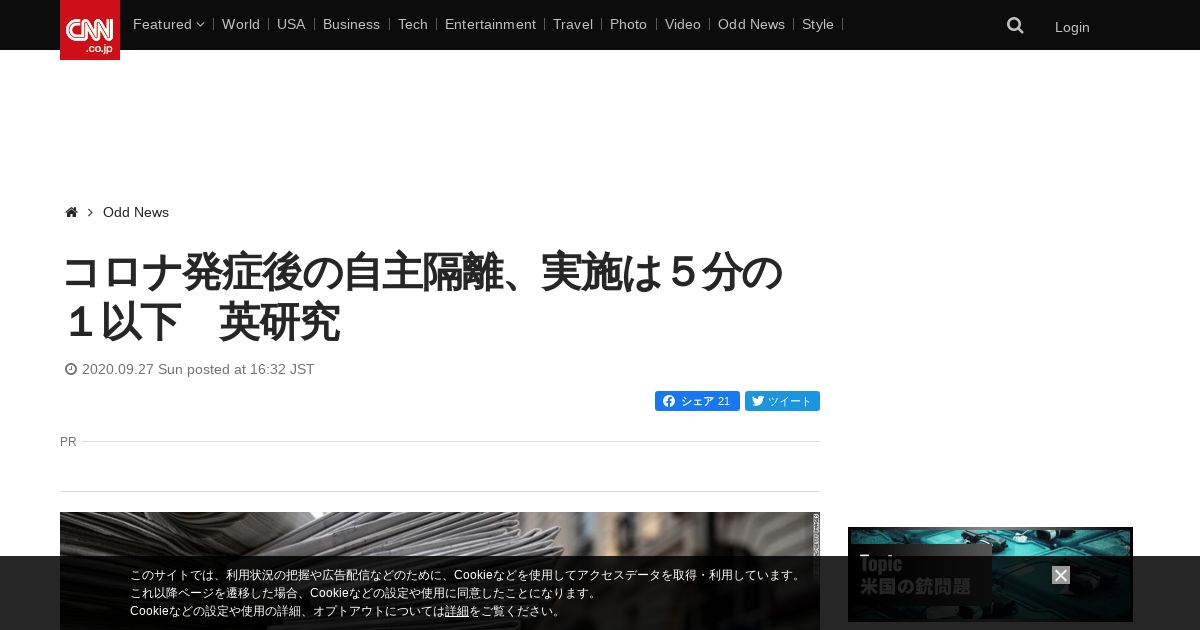Go to Video section
1200x630 pixels.
tap(683, 24)
